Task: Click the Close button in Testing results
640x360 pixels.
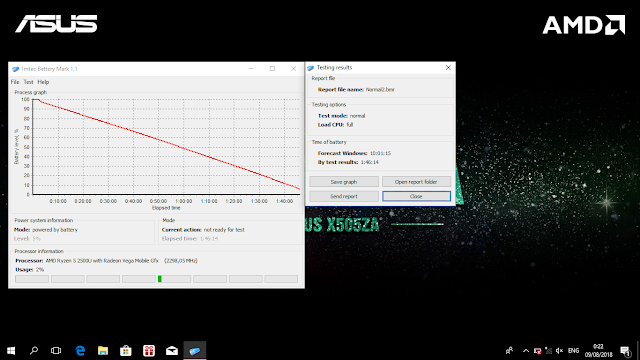Action: coord(416,196)
